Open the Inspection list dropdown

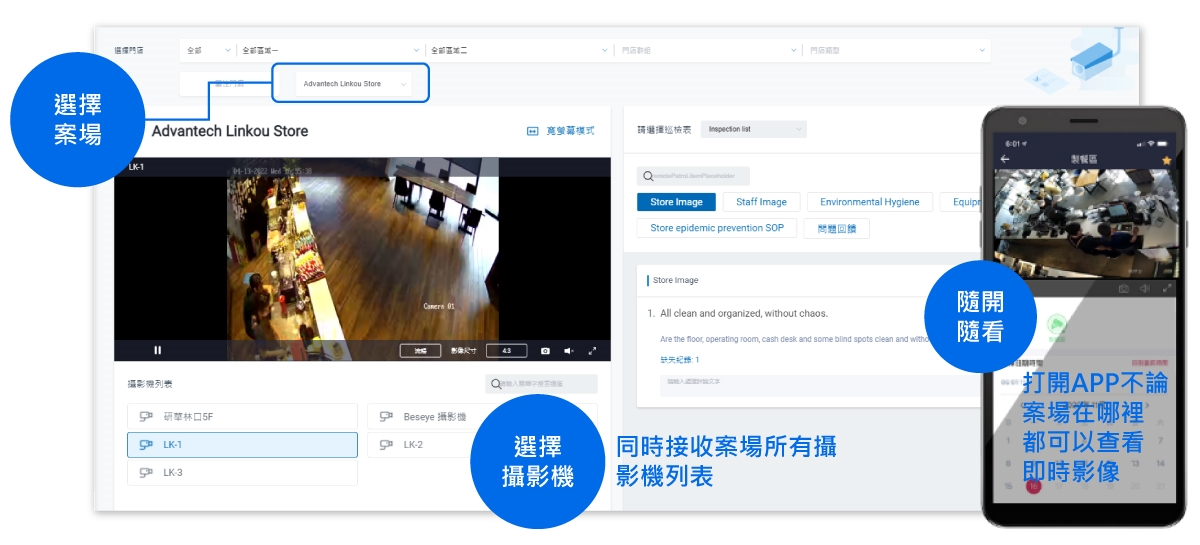point(753,129)
